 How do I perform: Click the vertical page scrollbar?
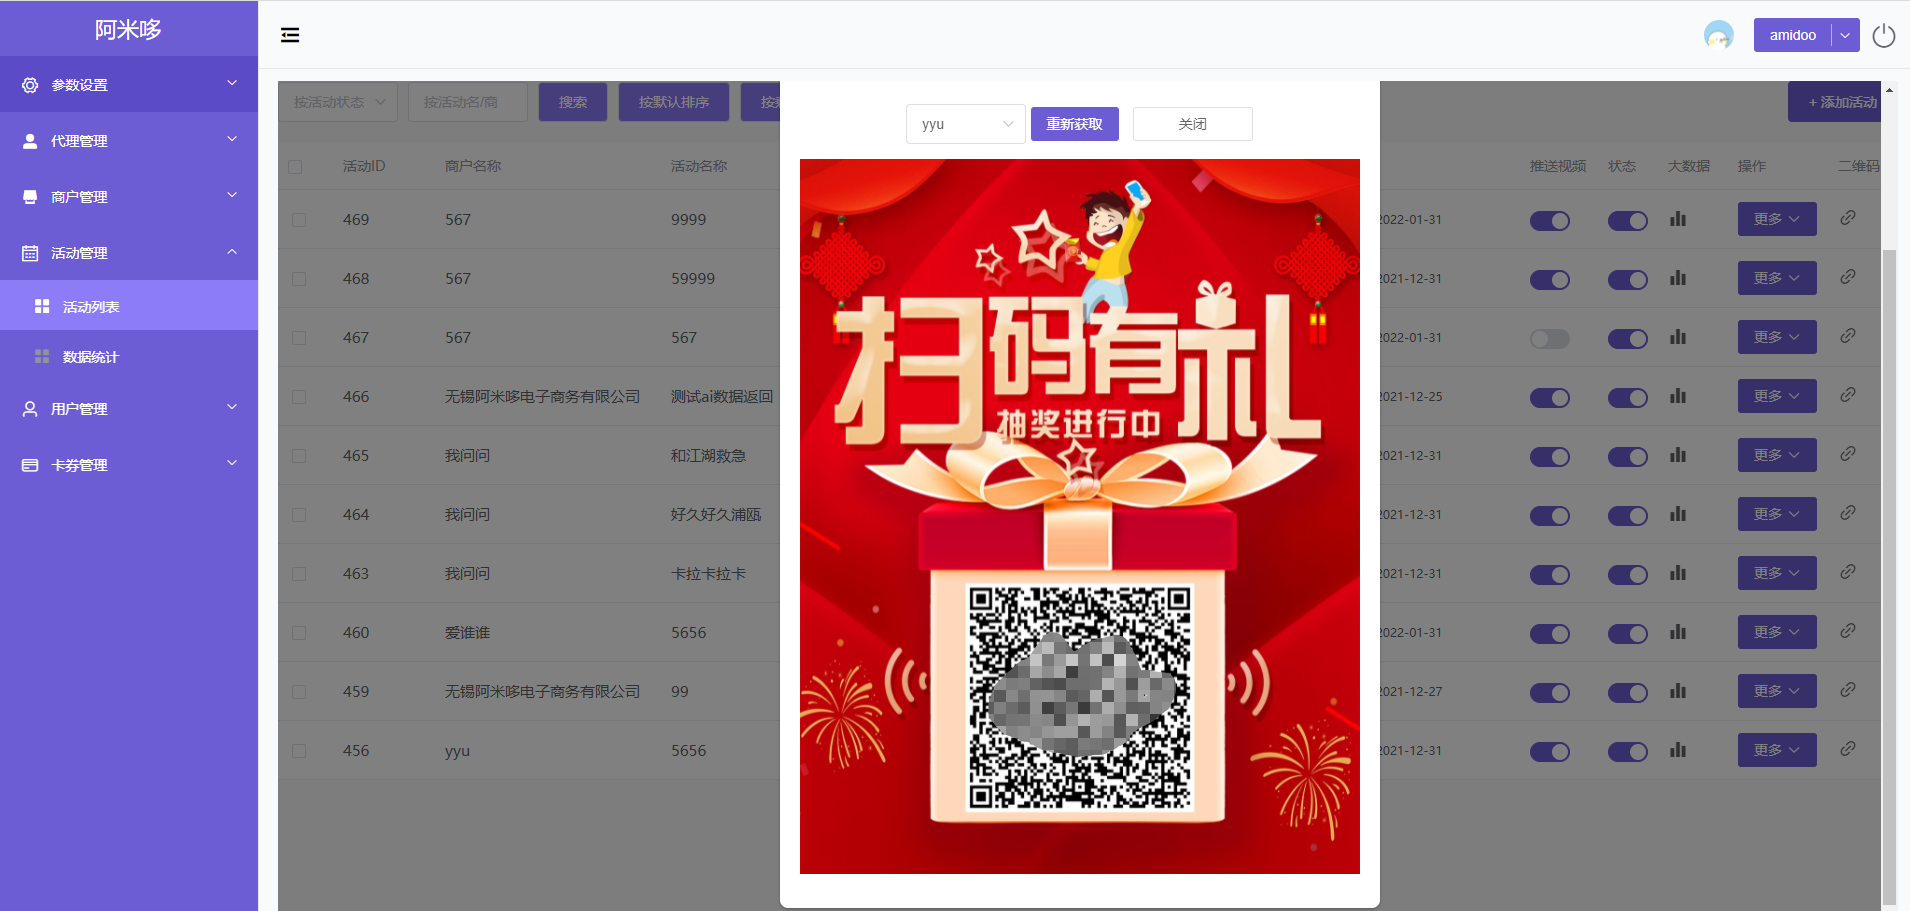(1889, 575)
